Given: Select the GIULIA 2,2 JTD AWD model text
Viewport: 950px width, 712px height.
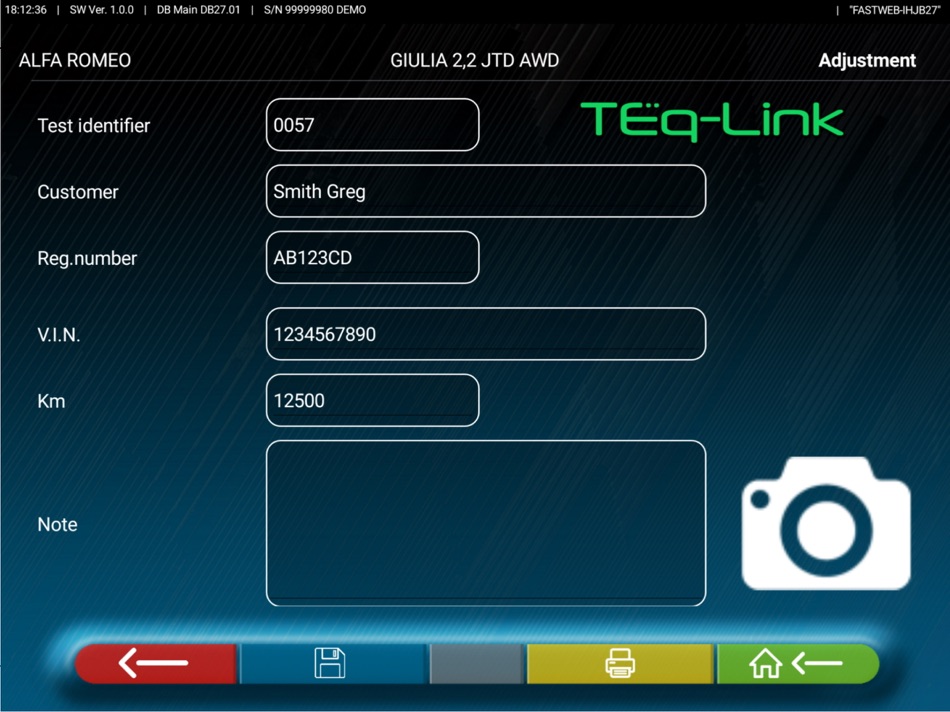Looking at the screenshot, I should pyautogui.click(x=474, y=61).
